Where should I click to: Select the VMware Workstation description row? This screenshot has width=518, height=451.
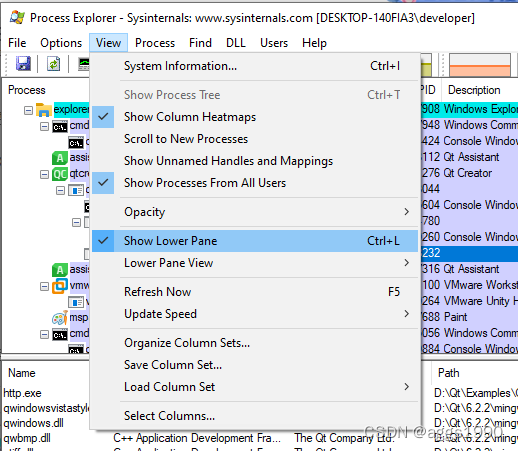(481, 285)
